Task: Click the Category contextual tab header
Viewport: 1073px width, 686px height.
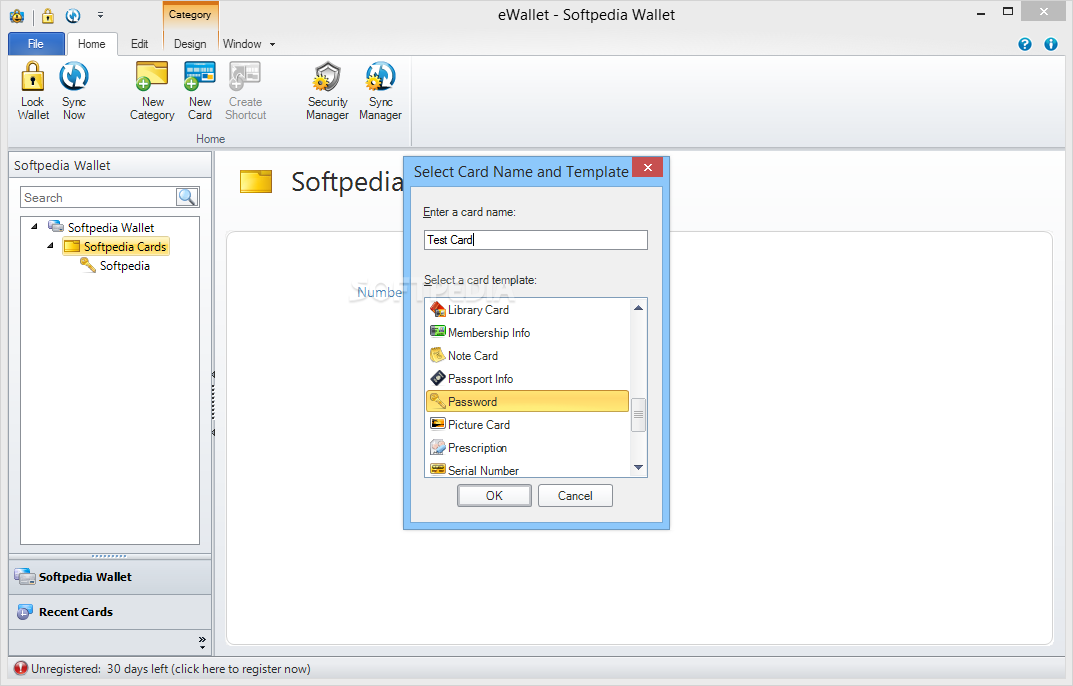Action: pos(190,14)
